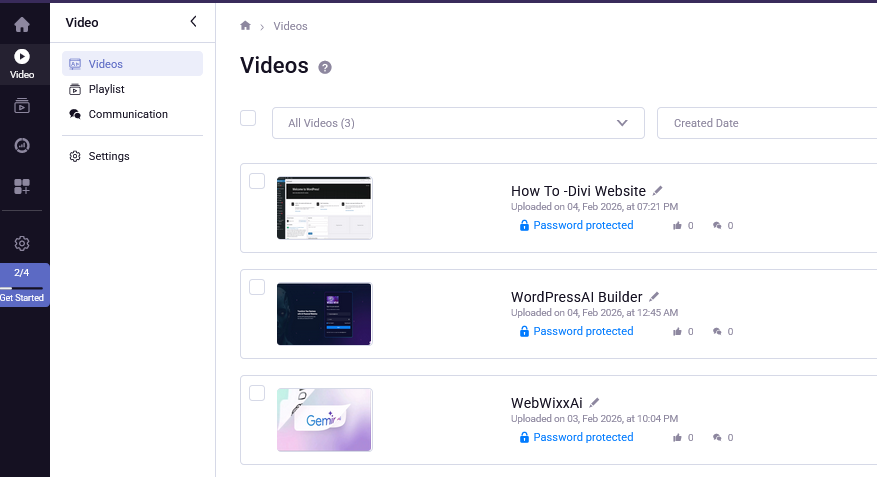Open the Get Started 2/4 progress widget
The width and height of the screenshot is (877, 477).
22,285
